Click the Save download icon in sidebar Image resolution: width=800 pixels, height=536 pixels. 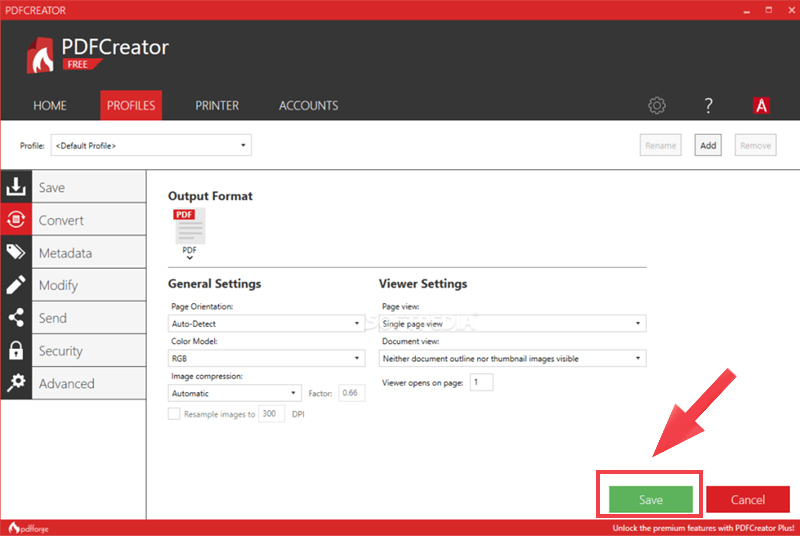pos(16,187)
